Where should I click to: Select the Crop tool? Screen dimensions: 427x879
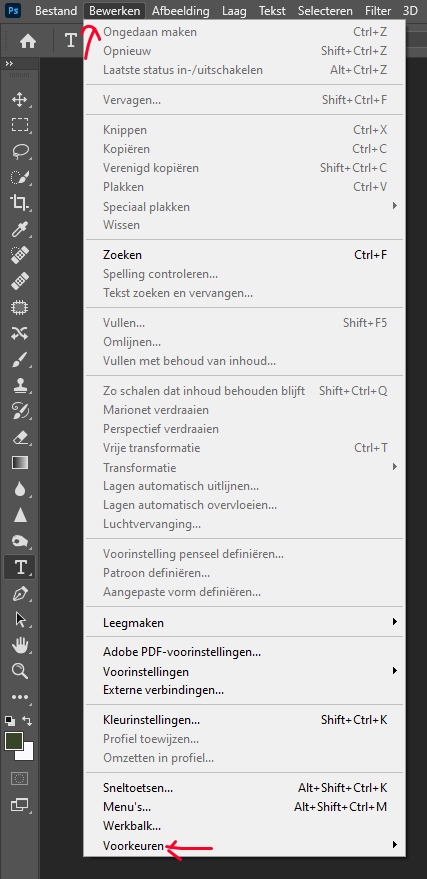tap(20, 203)
